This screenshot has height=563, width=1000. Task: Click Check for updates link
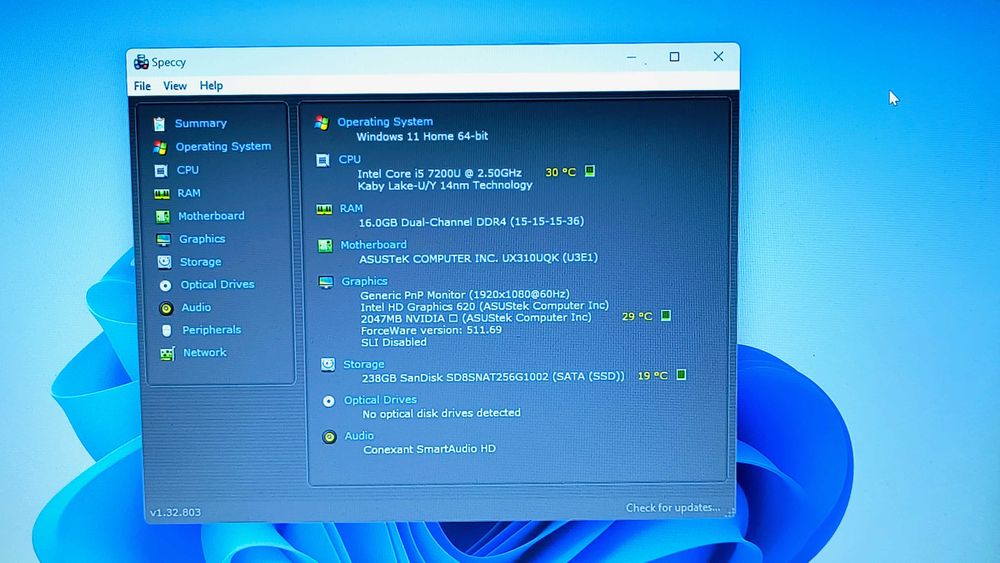[673, 508]
